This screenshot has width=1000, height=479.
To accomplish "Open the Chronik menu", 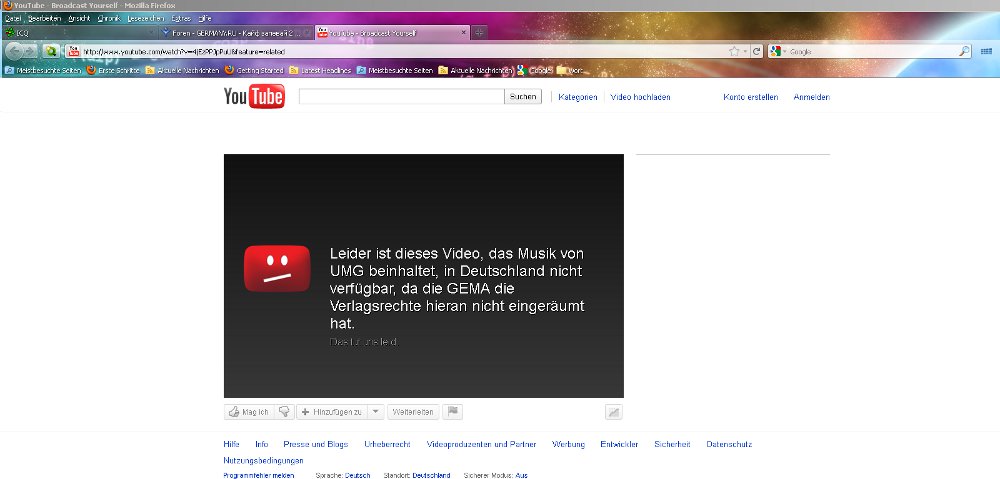I will coord(108,18).
